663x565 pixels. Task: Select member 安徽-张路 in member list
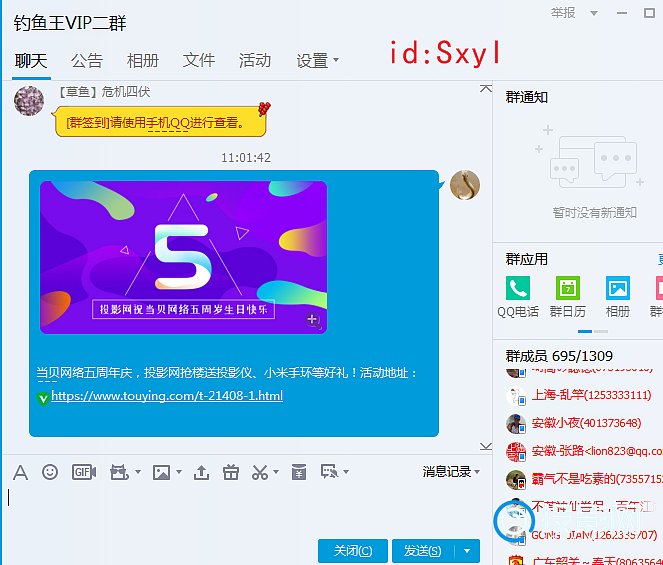(x=597, y=451)
